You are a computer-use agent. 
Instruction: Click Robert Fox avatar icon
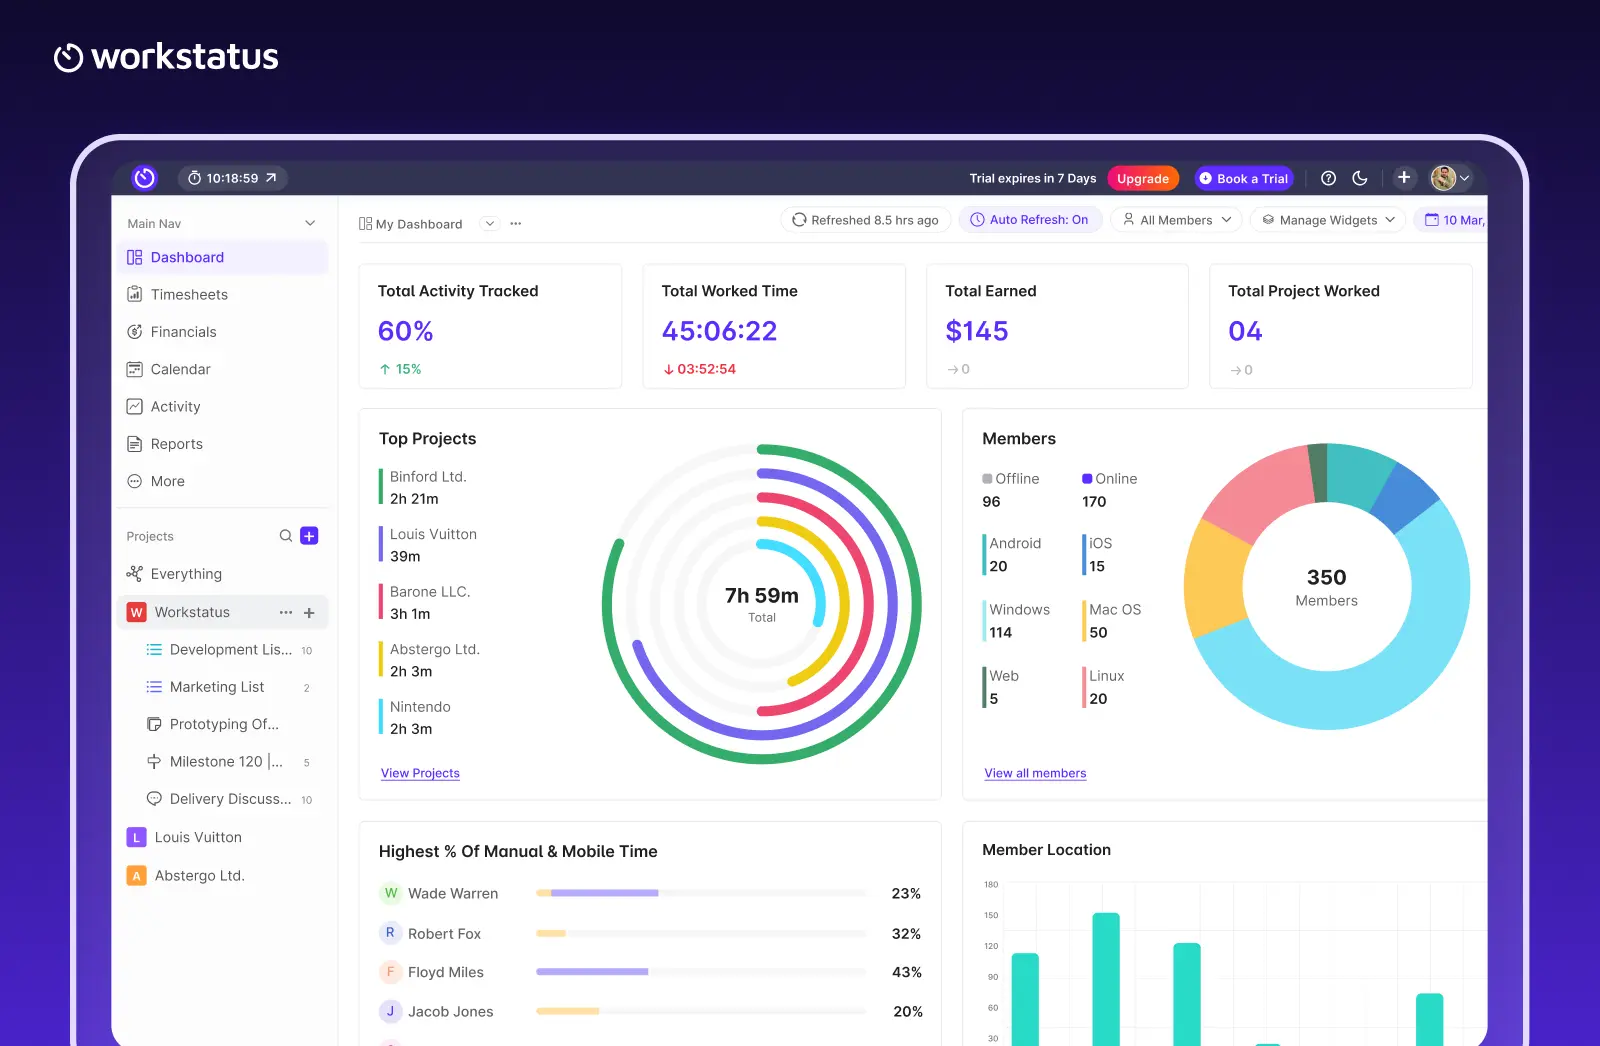(x=390, y=933)
